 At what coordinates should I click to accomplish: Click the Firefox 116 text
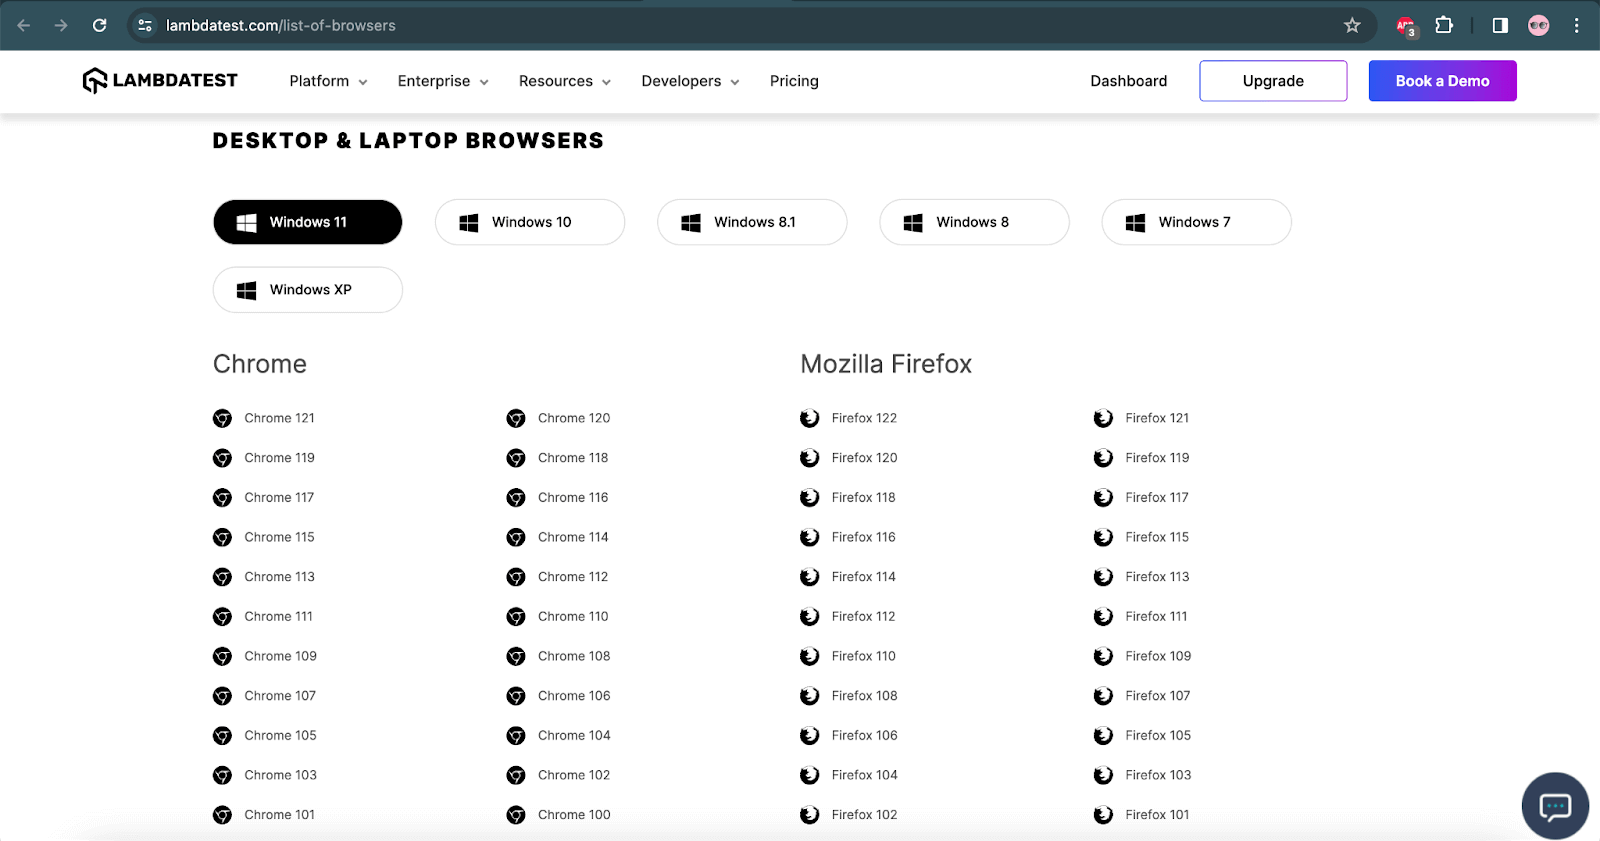[864, 537]
